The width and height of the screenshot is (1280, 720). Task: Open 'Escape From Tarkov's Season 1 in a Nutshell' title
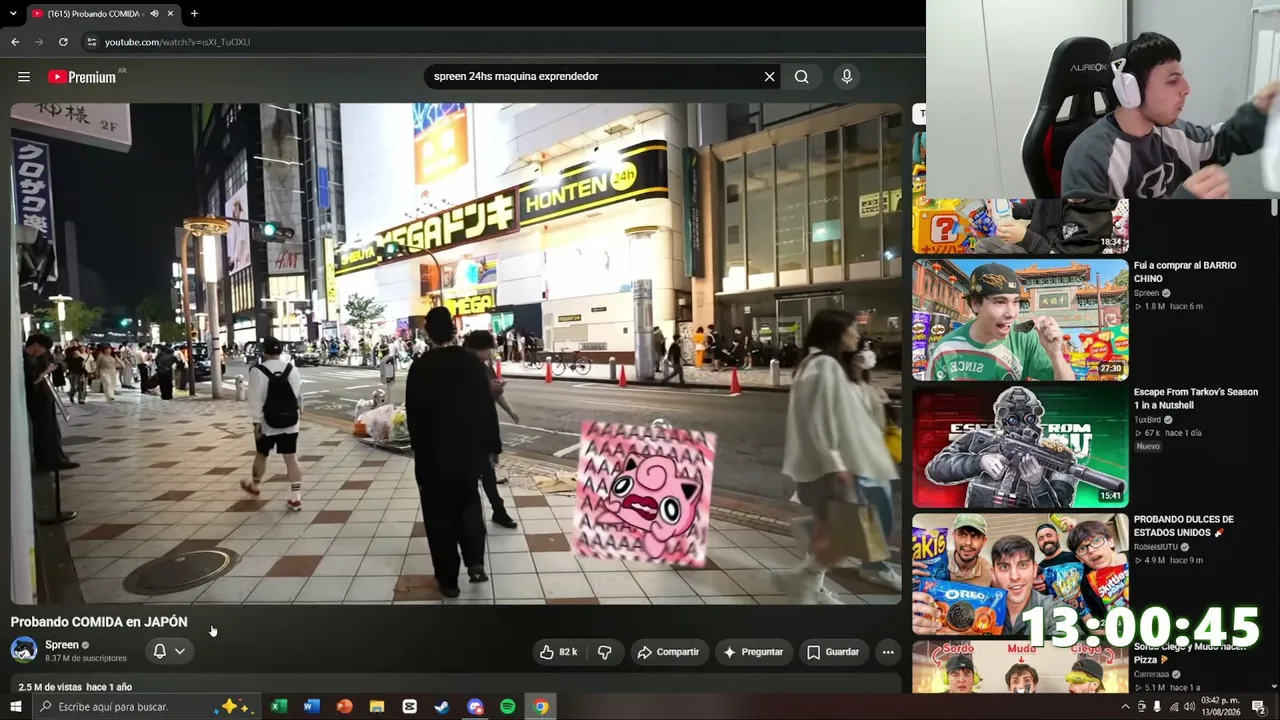[1196, 399]
